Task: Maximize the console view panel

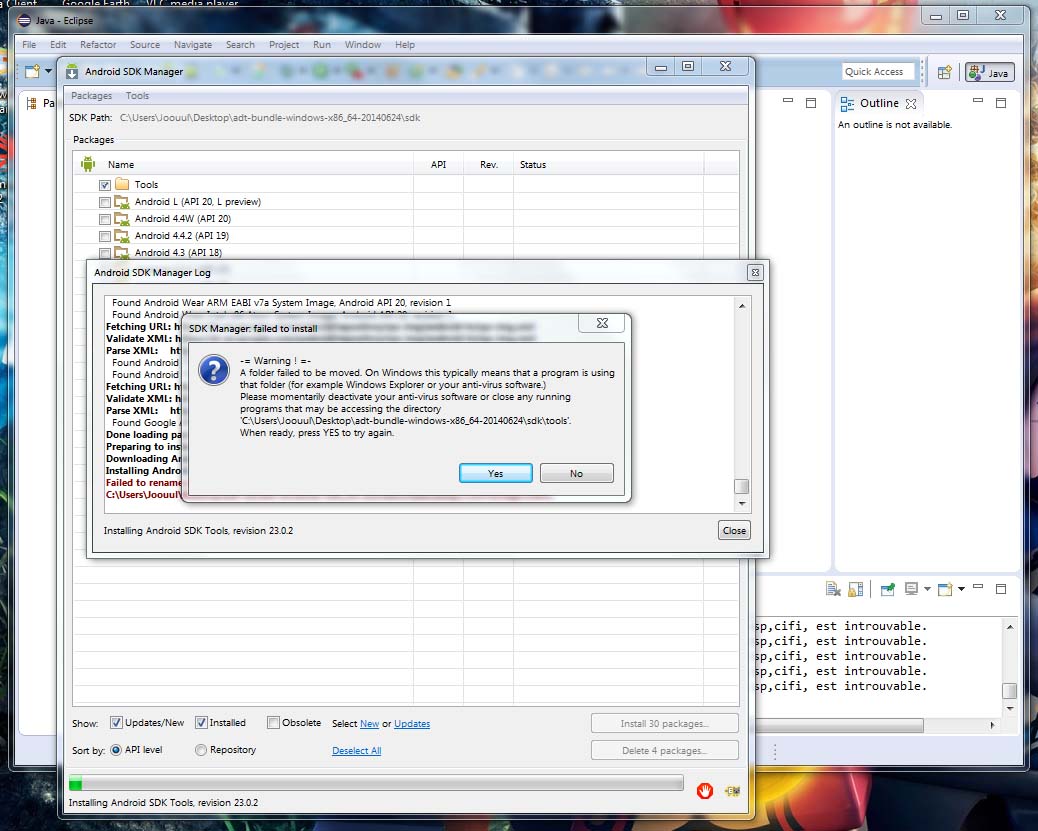Action: [1001, 589]
